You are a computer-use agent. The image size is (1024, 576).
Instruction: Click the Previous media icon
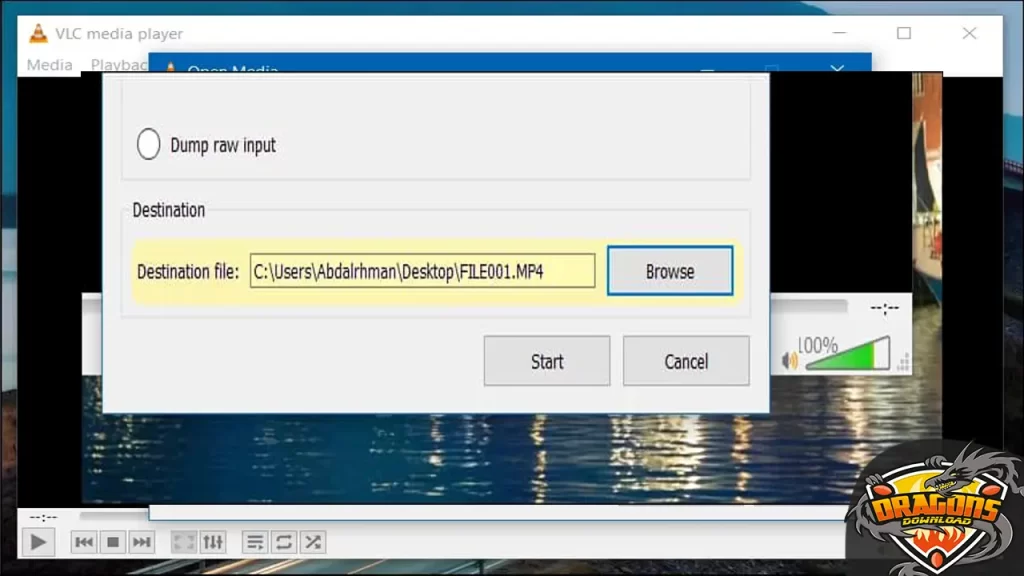(x=83, y=541)
